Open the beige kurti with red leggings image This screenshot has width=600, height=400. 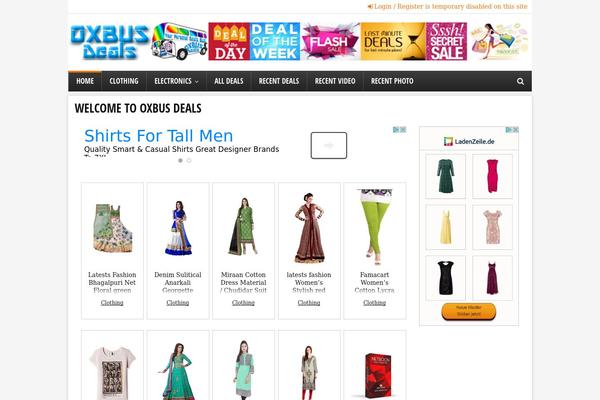point(309,372)
